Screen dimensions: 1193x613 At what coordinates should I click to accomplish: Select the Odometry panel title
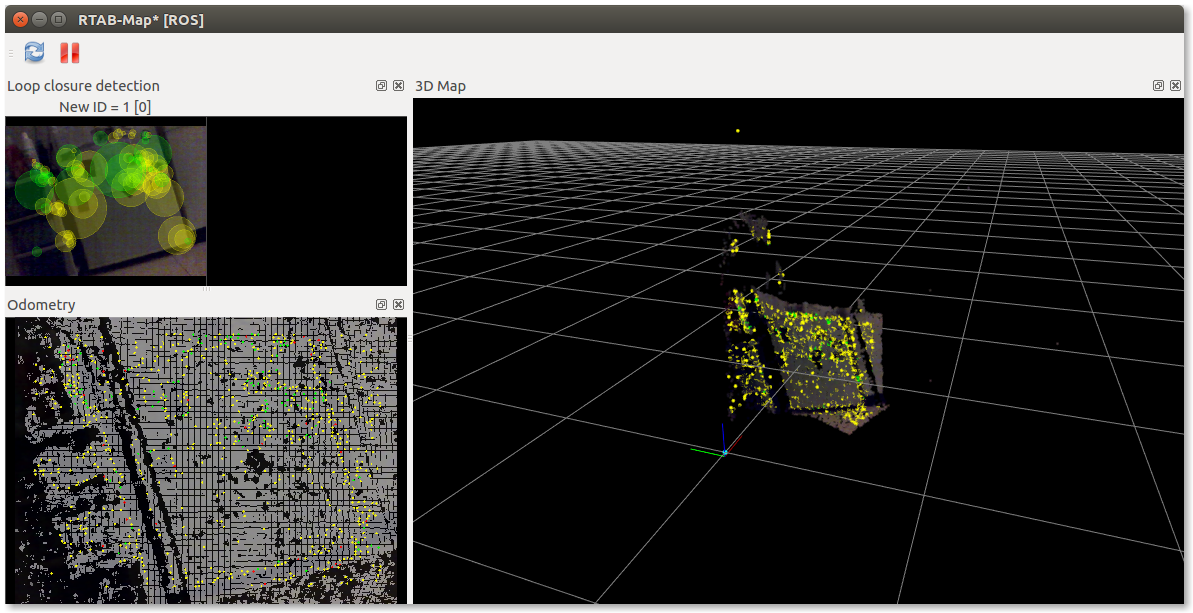pos(41,304)
